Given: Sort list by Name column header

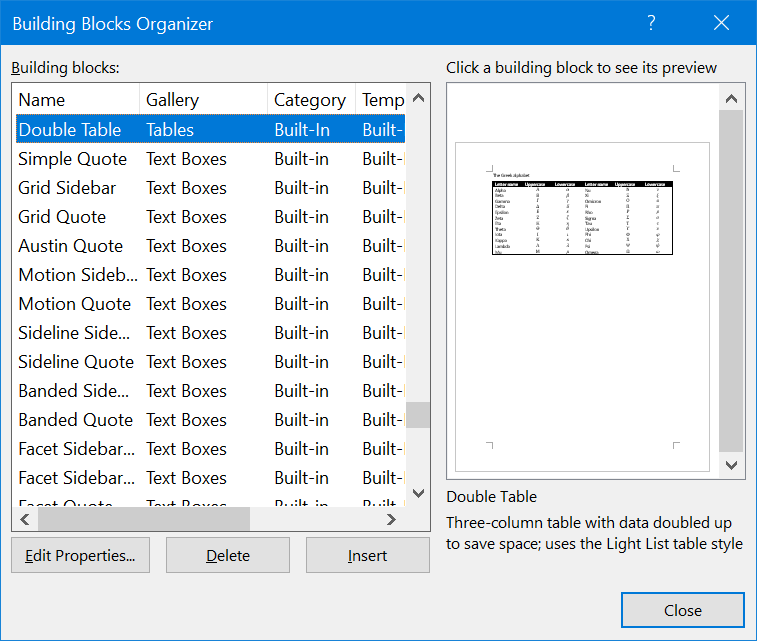Looking at the screenshot, I should point(76,100).
